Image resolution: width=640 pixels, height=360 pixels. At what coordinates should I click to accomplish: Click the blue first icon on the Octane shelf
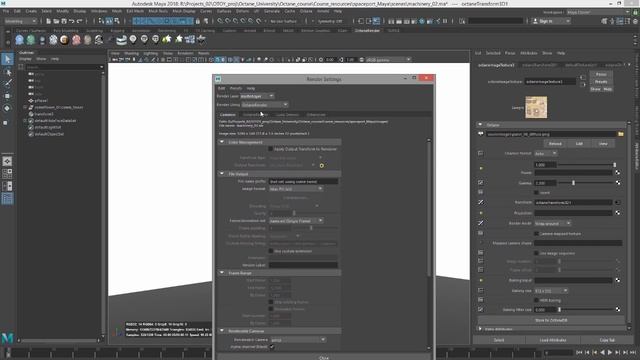pyautogui.click(x=20, y=40)
